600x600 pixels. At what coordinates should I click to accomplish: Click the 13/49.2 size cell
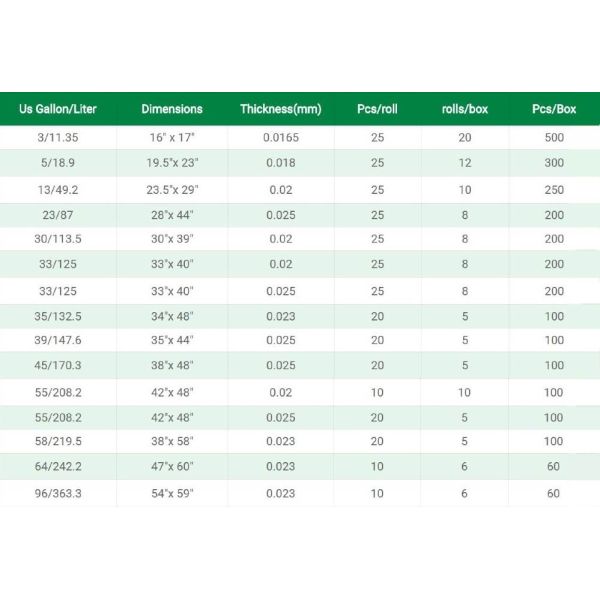58,189
